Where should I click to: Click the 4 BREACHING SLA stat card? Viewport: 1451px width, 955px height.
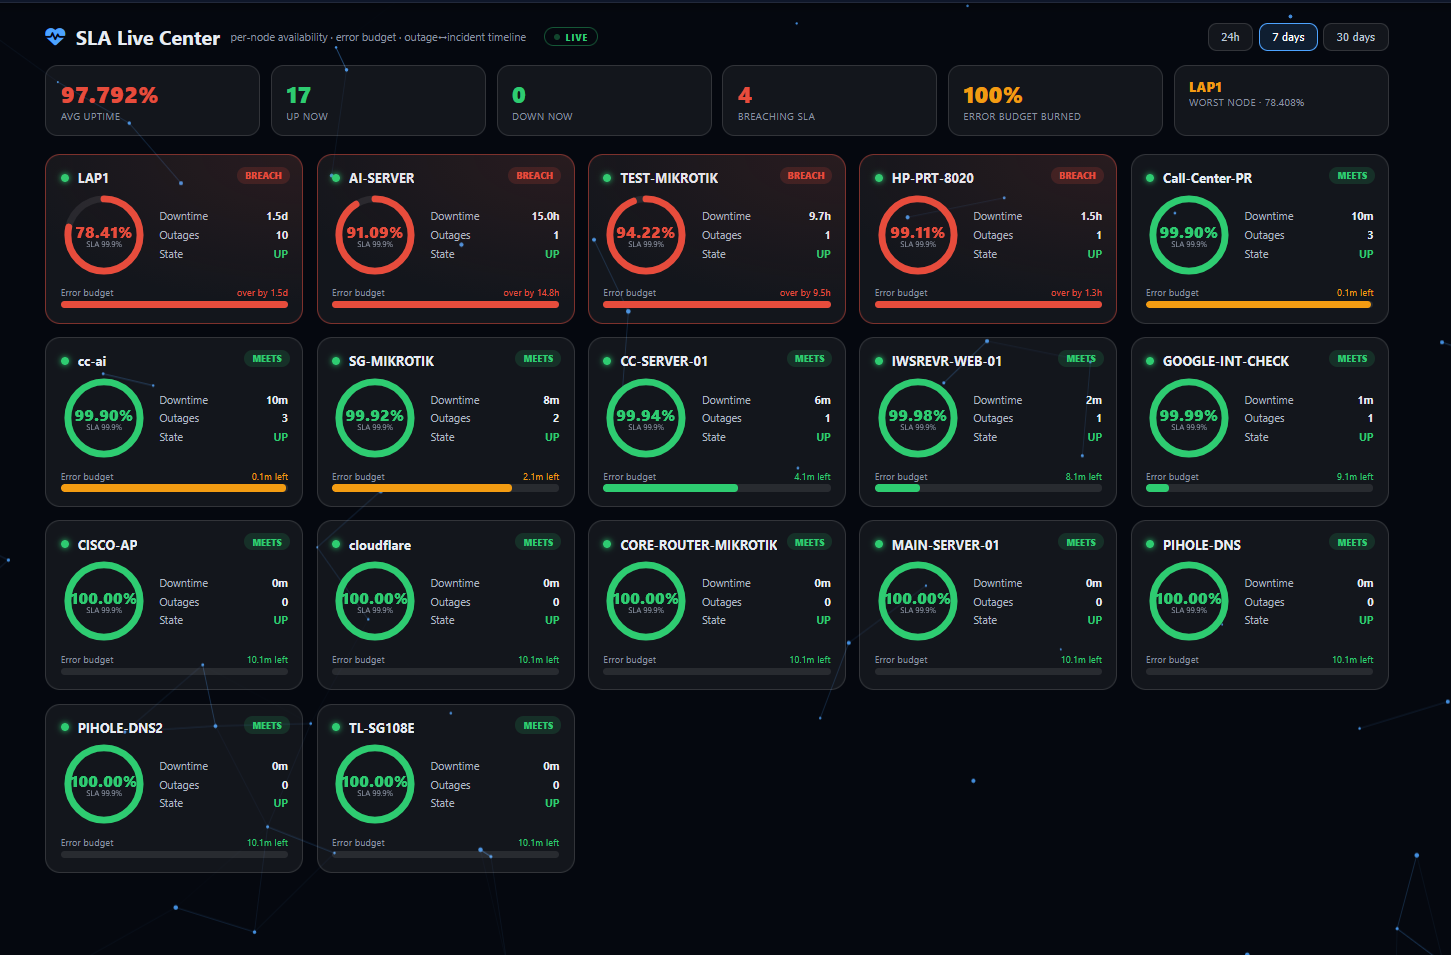(829, 100)
